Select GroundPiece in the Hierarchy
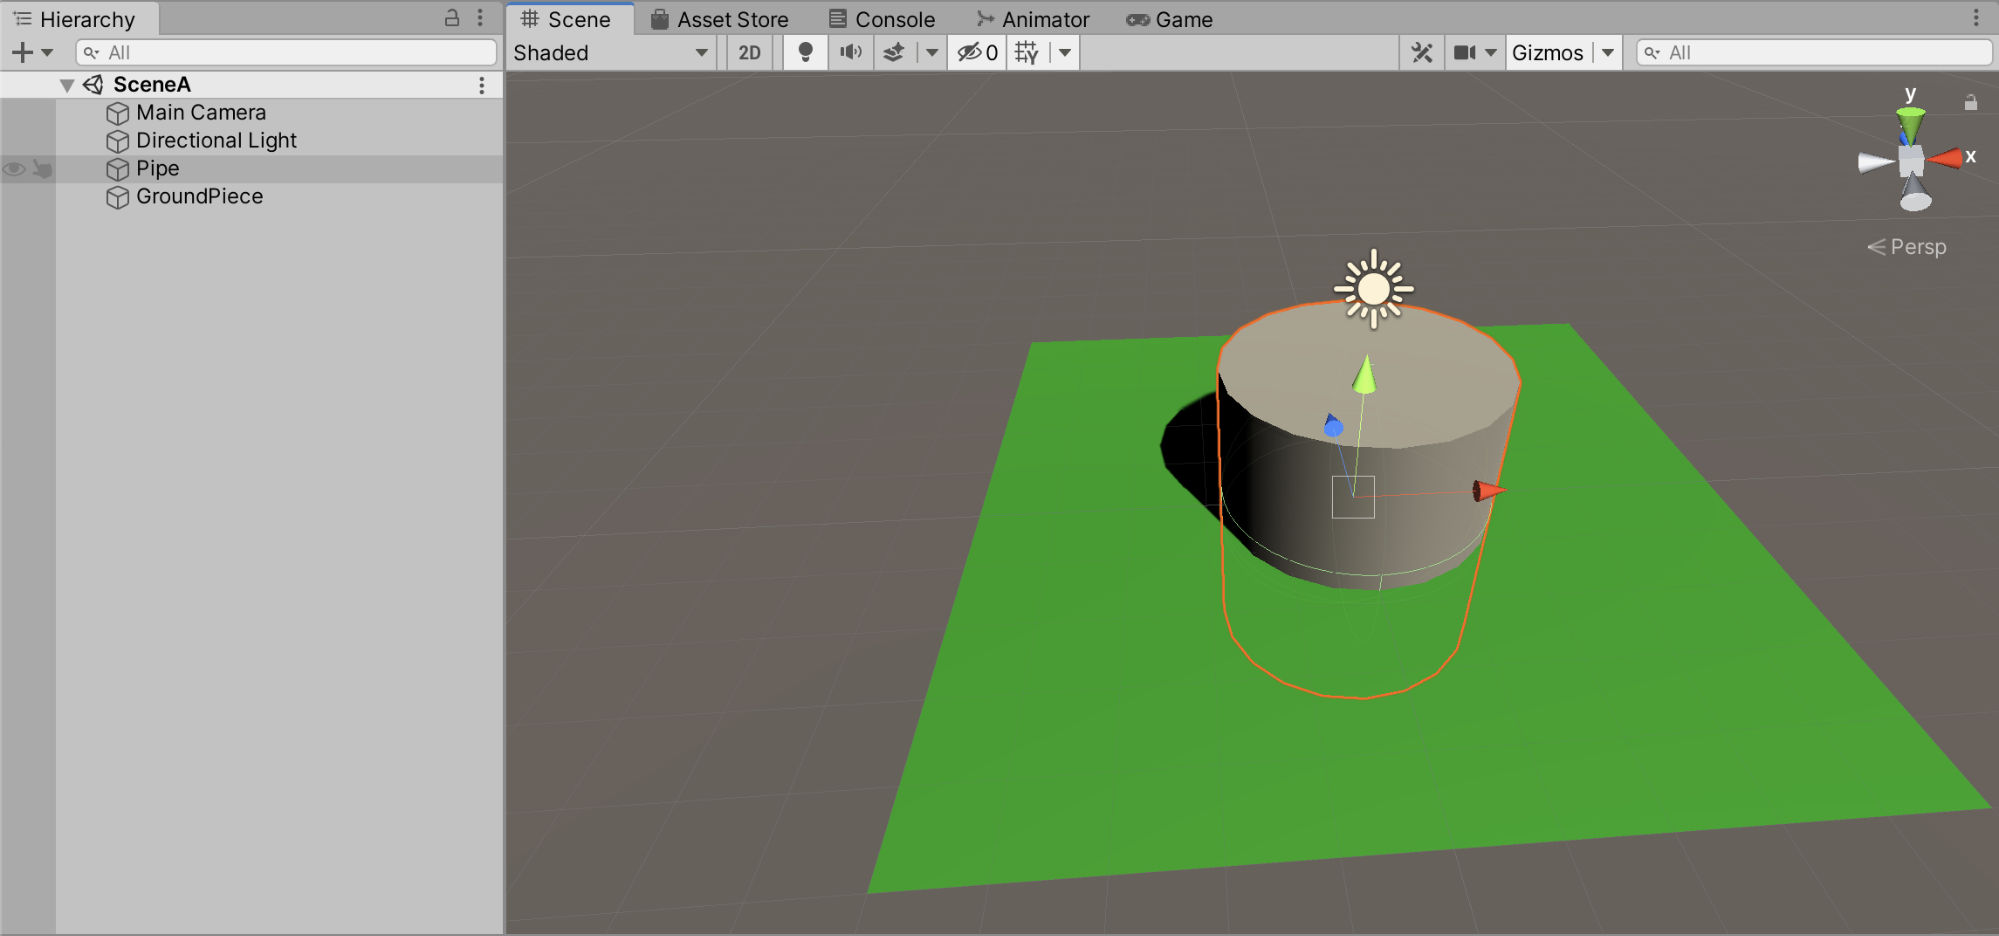Viewport: 1999px width, 936px height. click(199, 197)
